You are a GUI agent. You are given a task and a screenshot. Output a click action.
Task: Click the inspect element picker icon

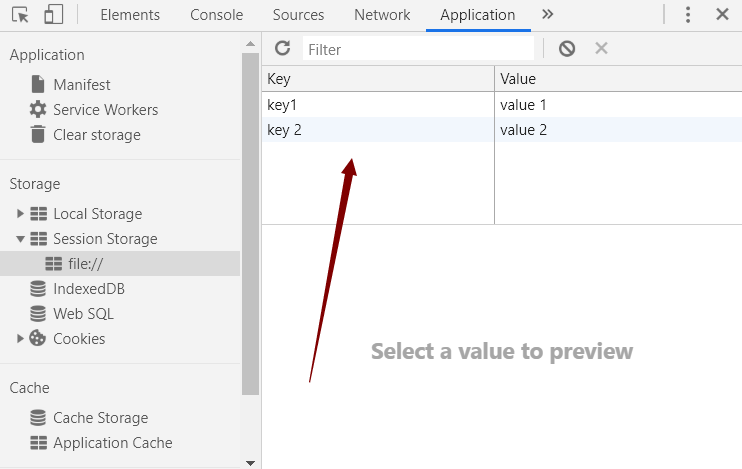(20, 15)
